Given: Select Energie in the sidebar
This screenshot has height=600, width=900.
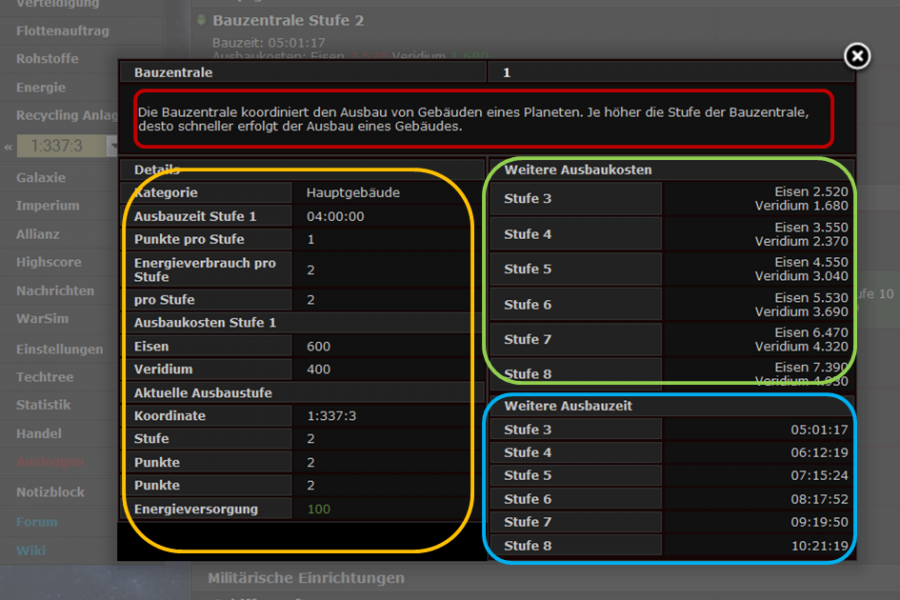Looking at the screenshot, I should tap(41, 87).
